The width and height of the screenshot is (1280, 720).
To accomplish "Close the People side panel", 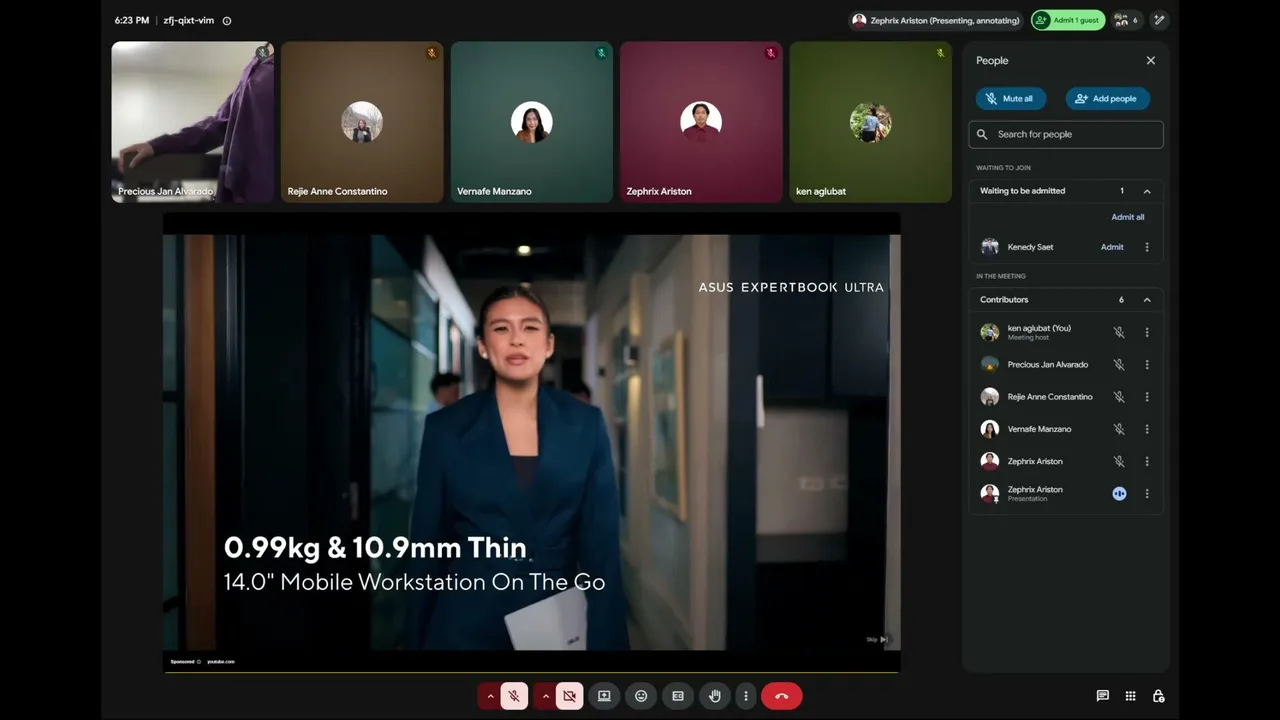I will [x=1151, y=60].
